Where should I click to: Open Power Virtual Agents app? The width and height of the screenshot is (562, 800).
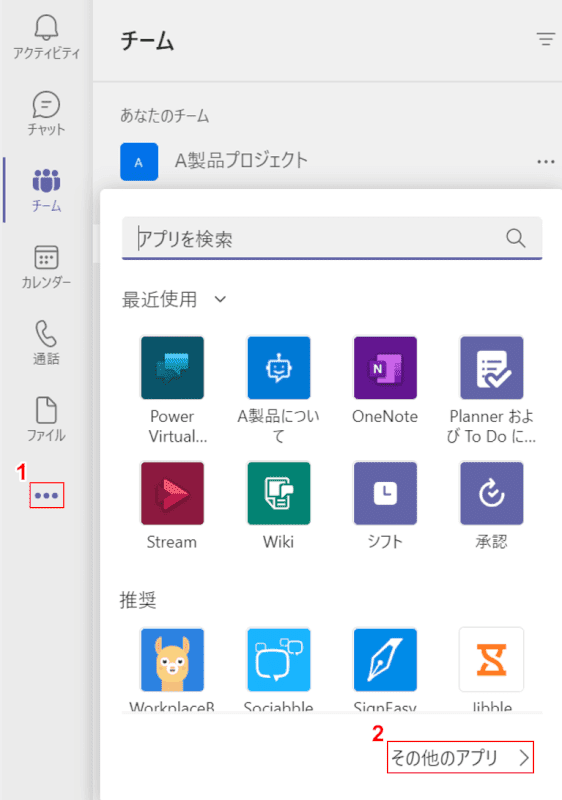tap(172, 367)
